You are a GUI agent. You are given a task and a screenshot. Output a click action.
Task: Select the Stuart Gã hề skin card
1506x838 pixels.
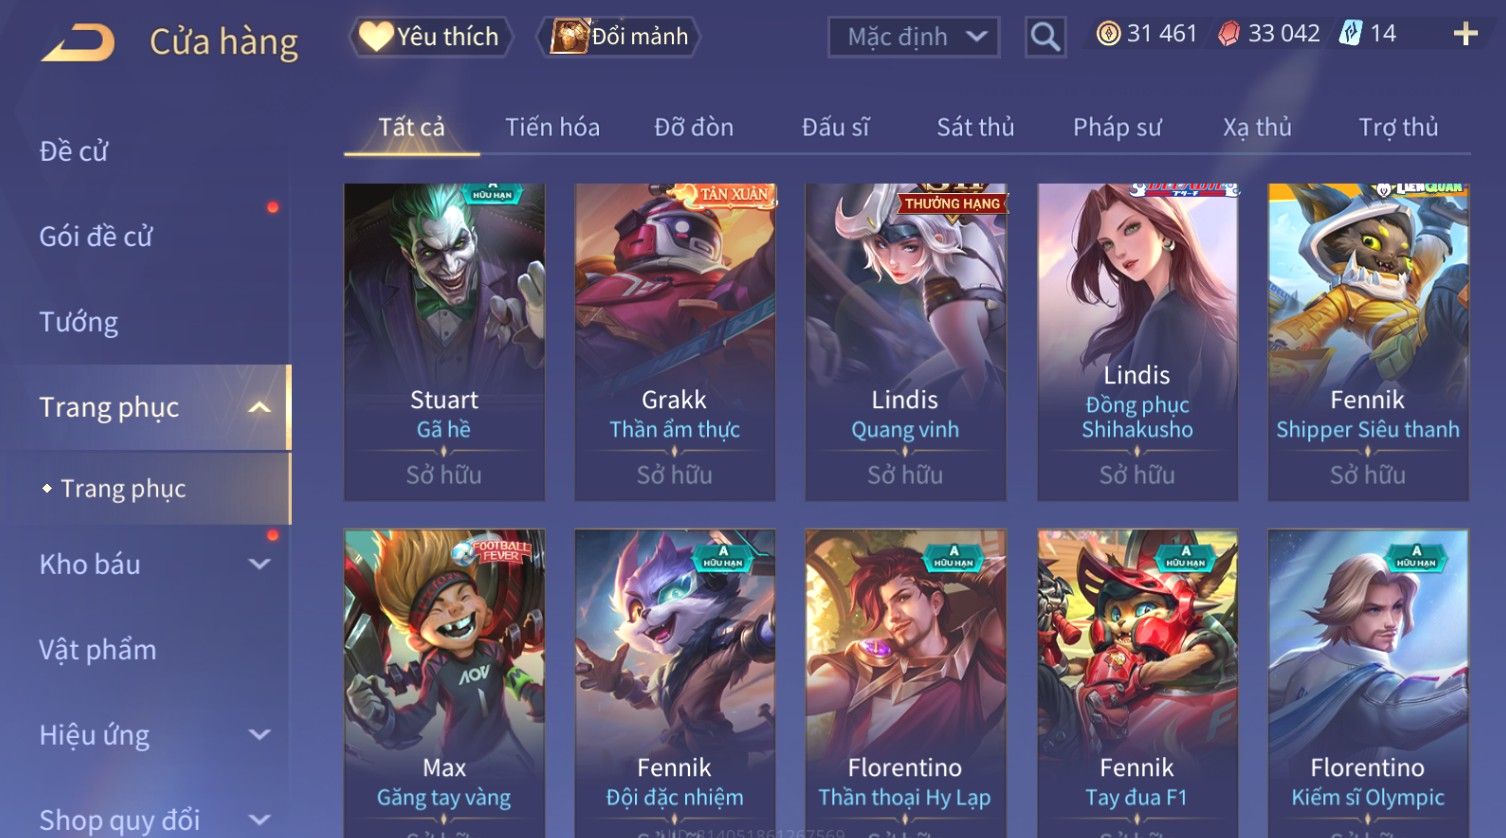[444, 341]
